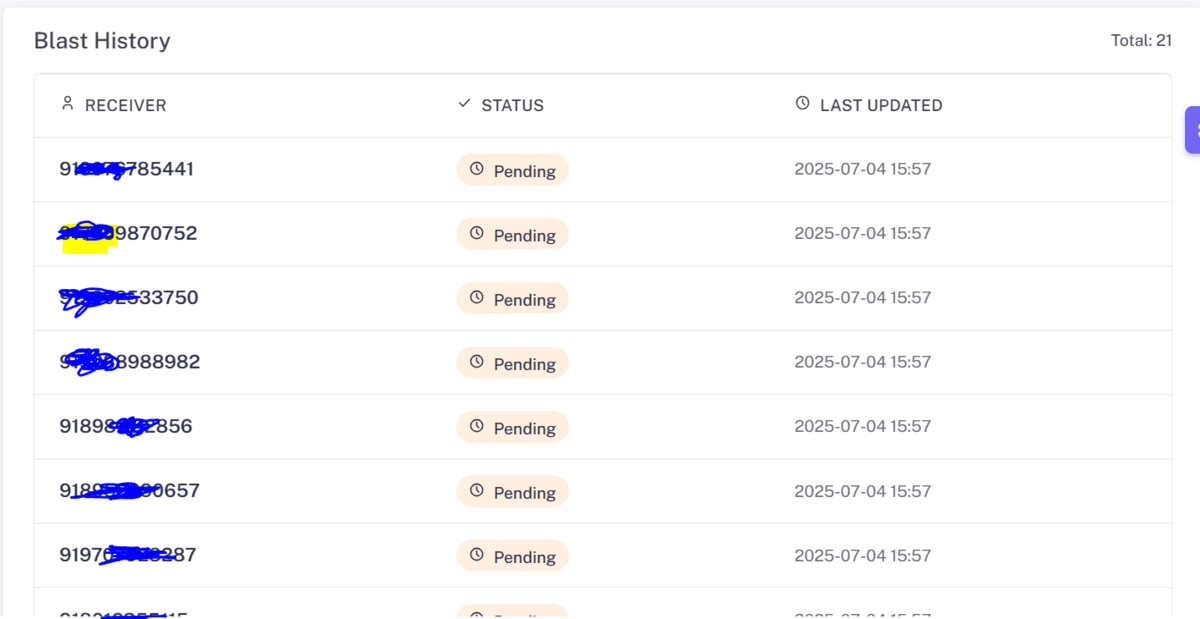1200x619 pixels.
Task: Click the Total: 21 count label
Action: [x=1141, y=41]
